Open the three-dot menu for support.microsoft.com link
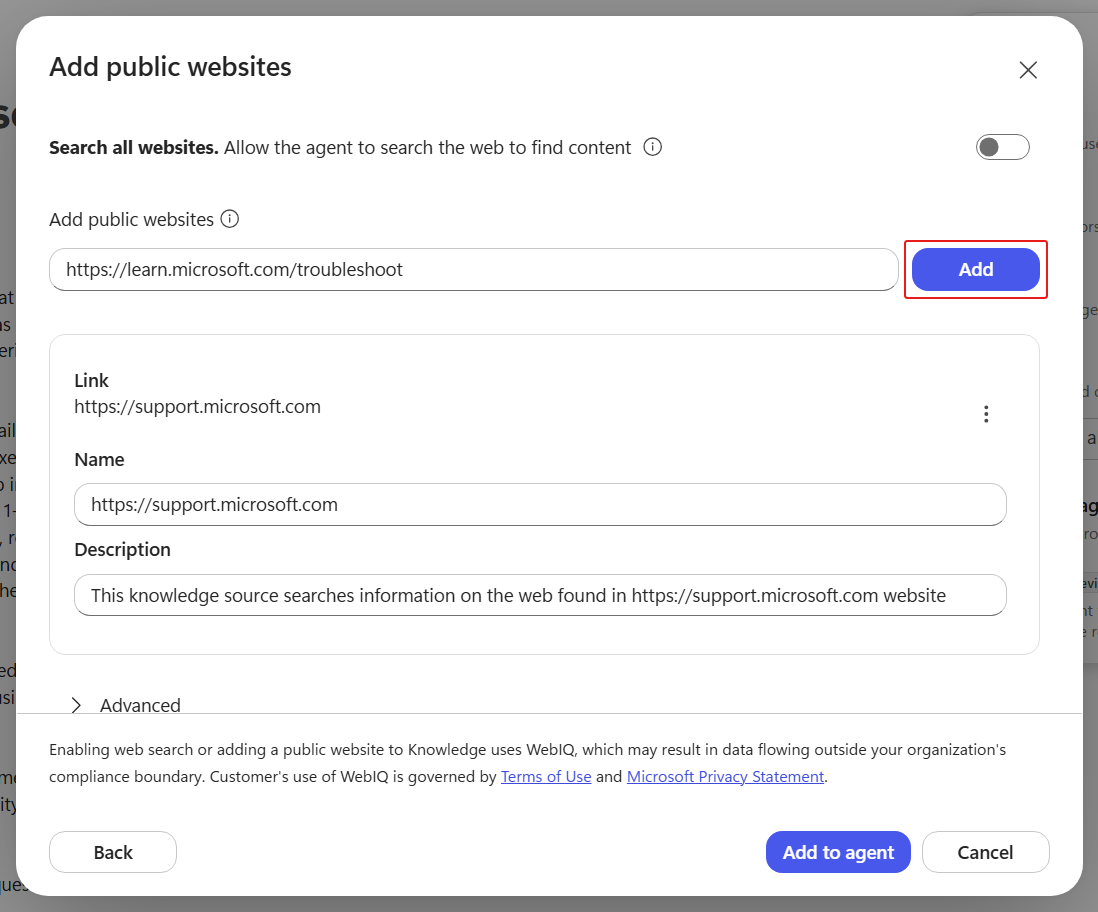The width and height of the screenshot is (1098, 912). pos(986,414)
